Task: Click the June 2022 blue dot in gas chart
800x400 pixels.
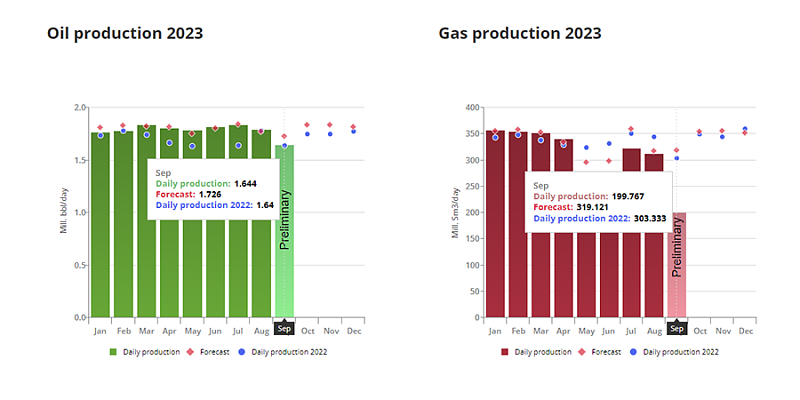Action: [609, 144]
